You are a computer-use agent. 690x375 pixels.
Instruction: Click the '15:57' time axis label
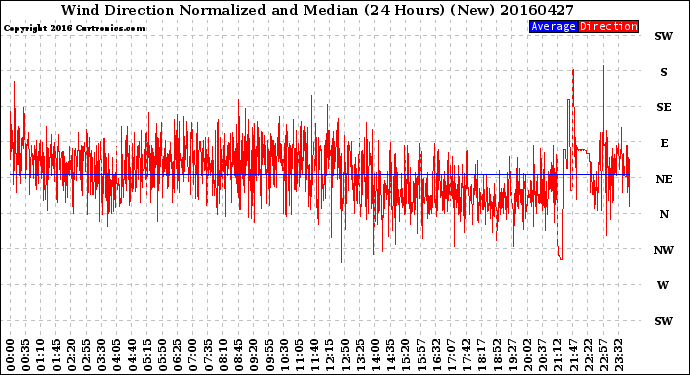[x=420, y=355]
